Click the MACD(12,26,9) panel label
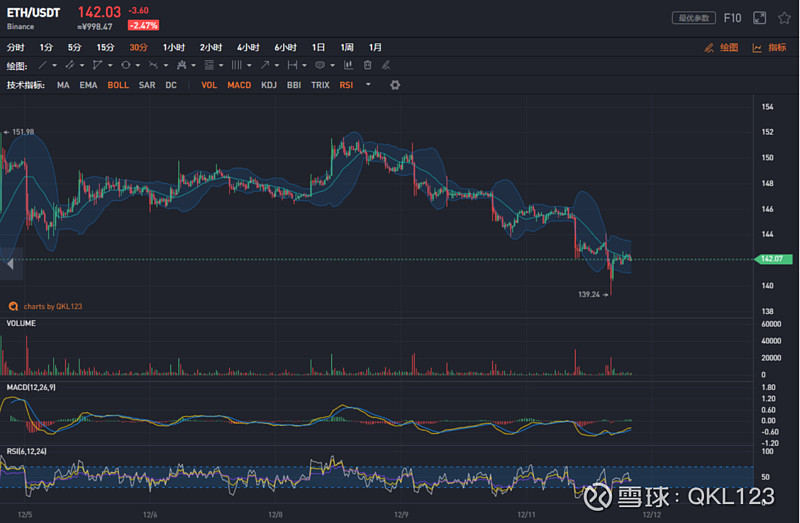Image resolution: width=800 pixels, height=523 pixels. click(31, 387)
